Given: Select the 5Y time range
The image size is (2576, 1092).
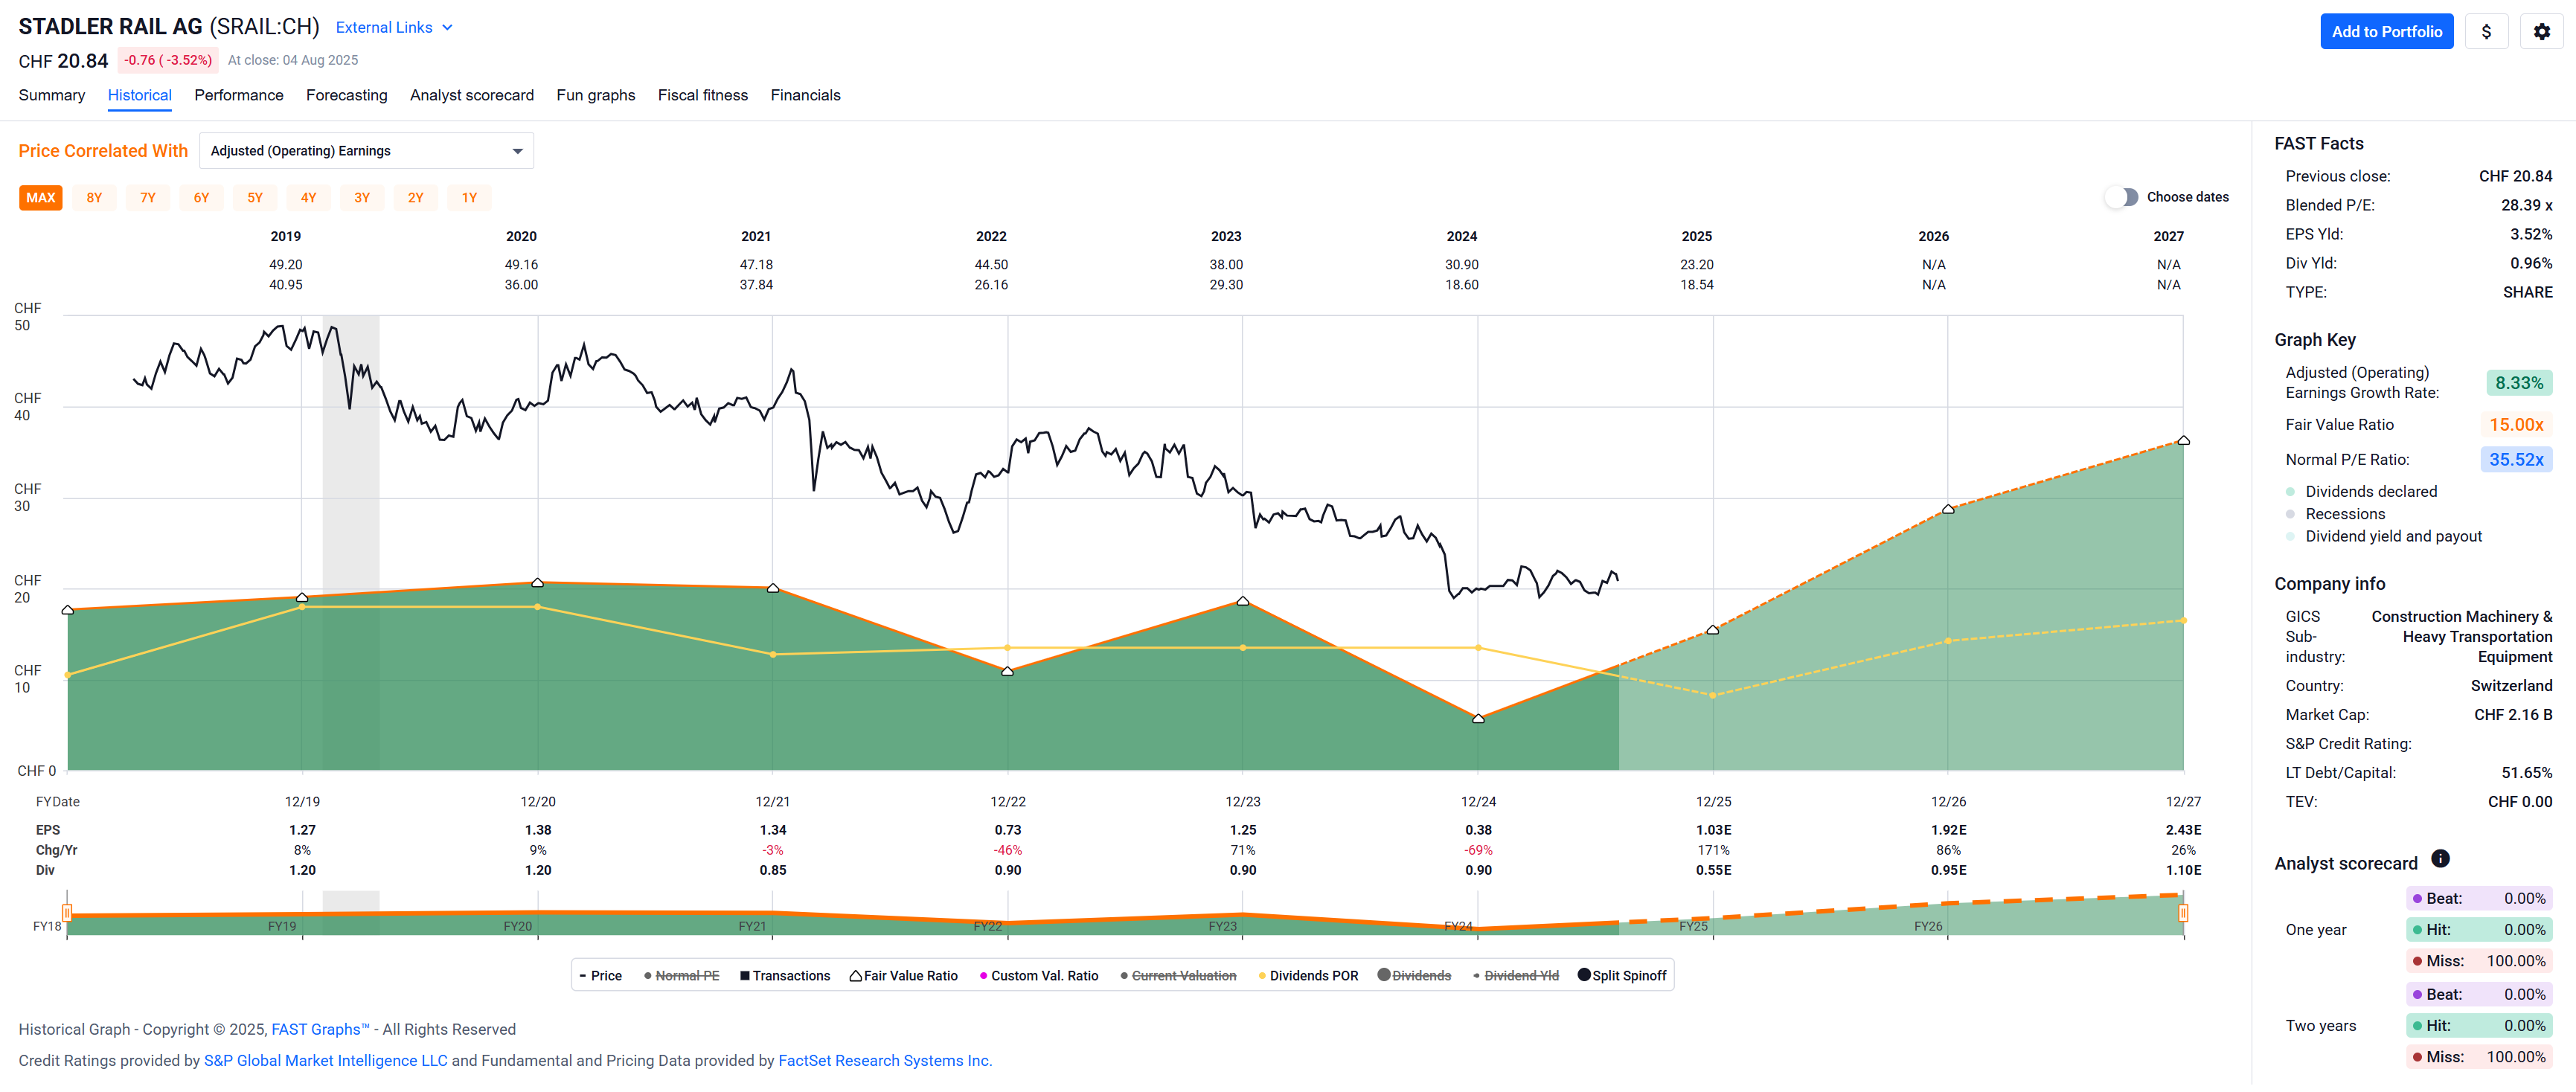Looking at the screenshot, I should [x=255, y=198].
